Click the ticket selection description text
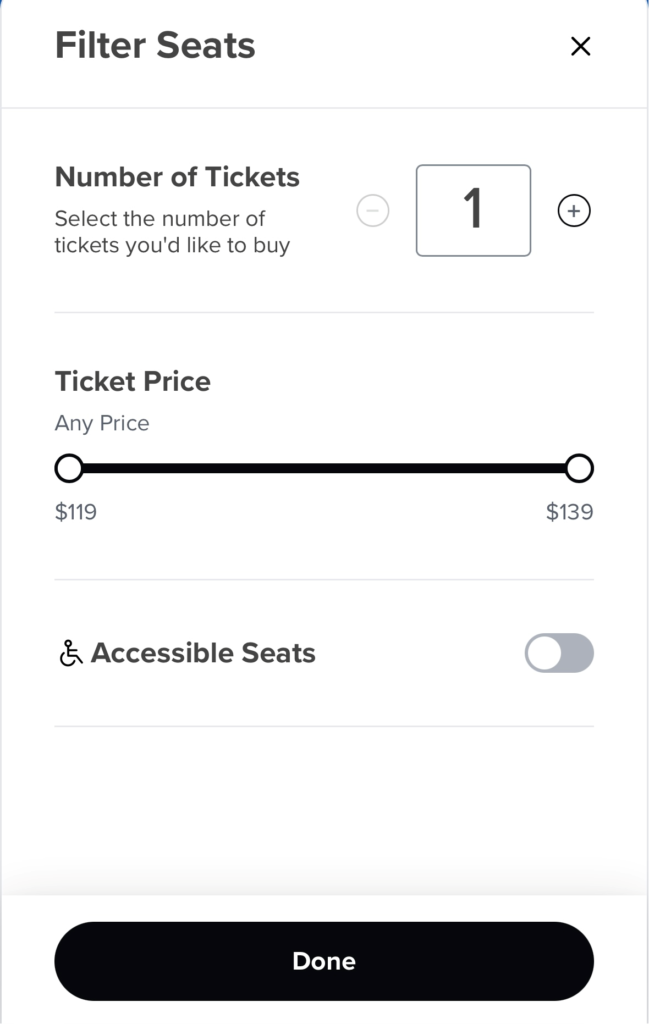Viewport: 649px width, 1024px height. click(x=172, y=232)
